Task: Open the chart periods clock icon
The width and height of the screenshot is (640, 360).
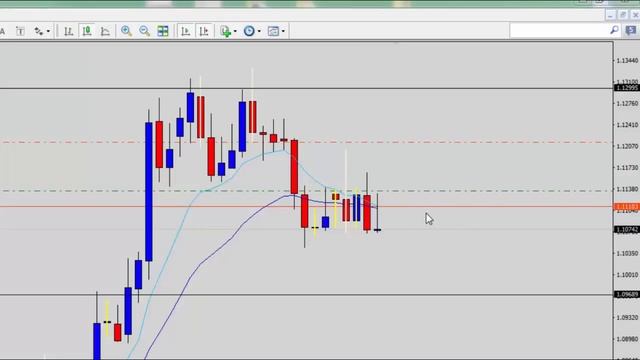Action: coord(249,31)
